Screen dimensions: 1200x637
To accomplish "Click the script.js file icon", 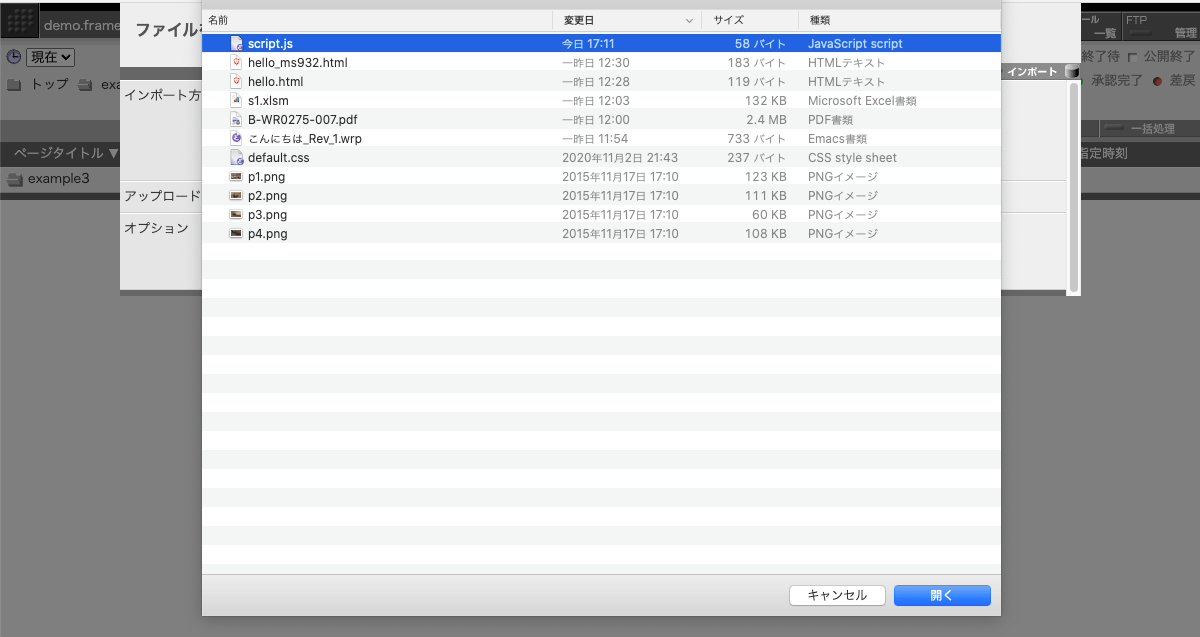I will (x=237, y=44).
